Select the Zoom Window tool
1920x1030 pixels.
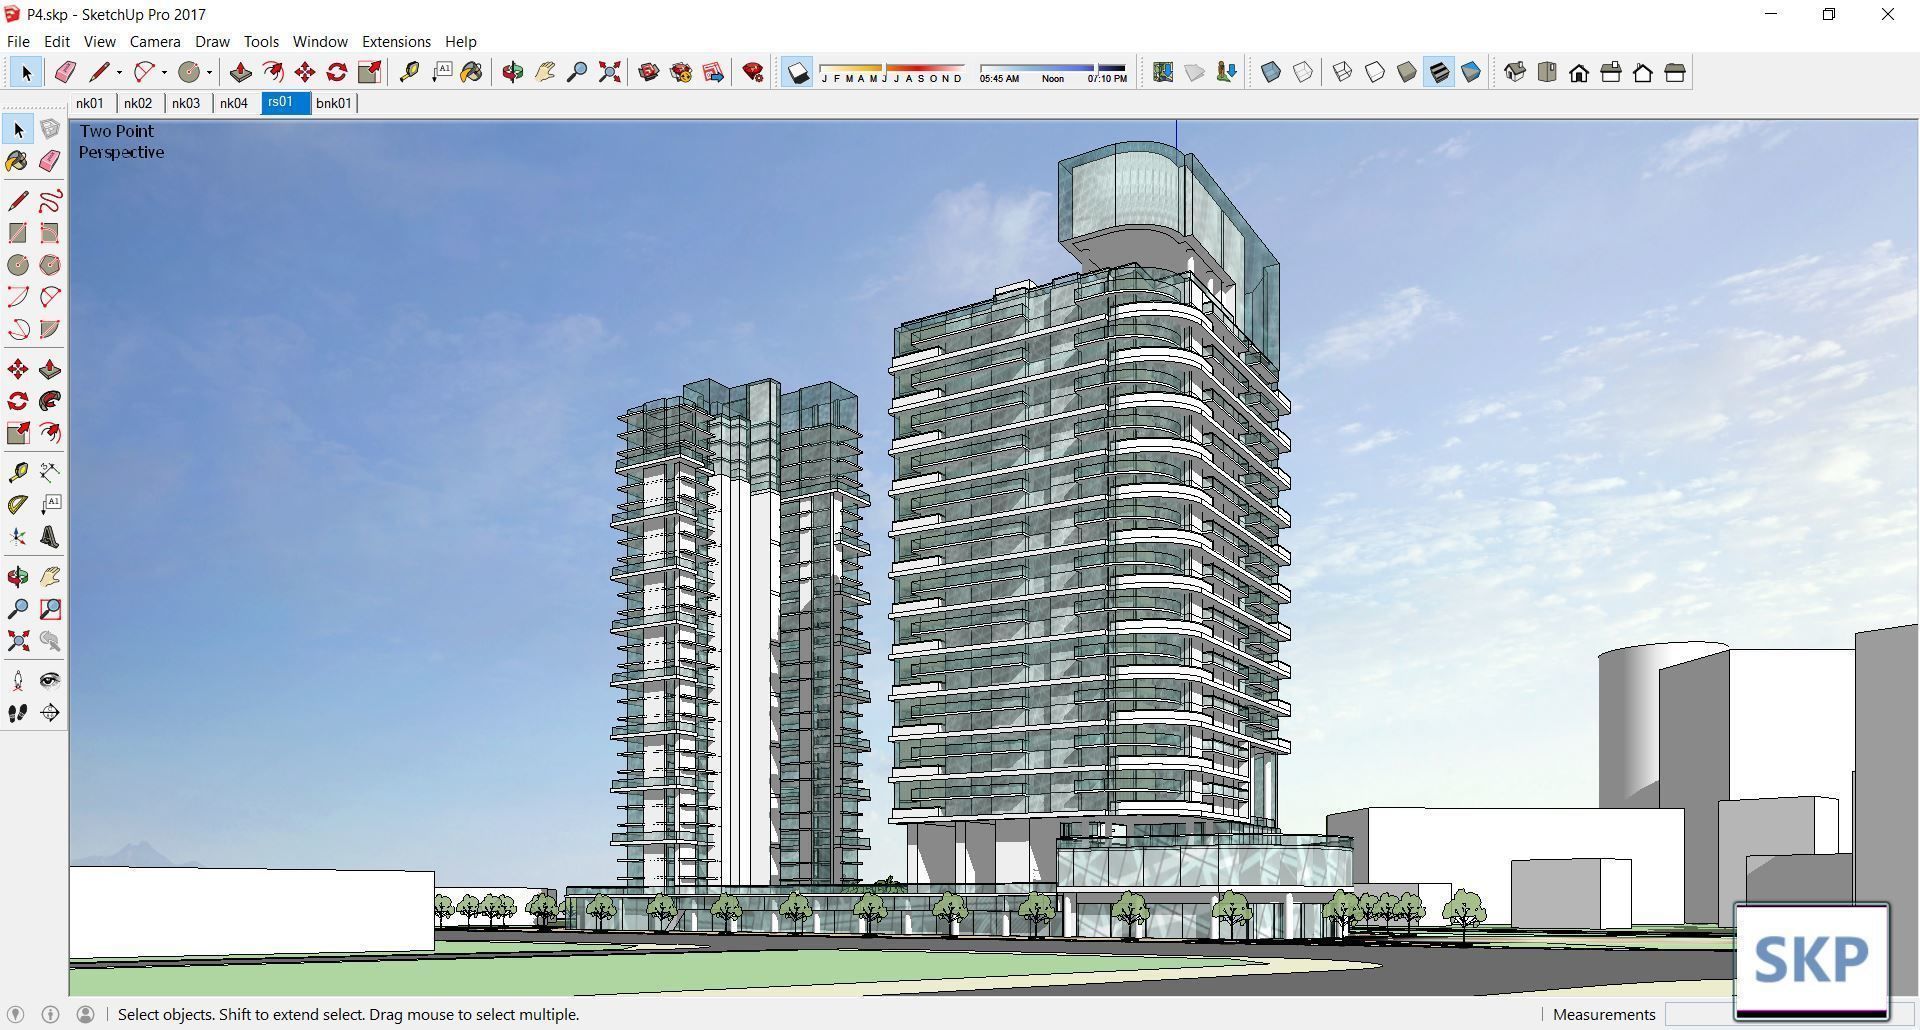[50, 609]
